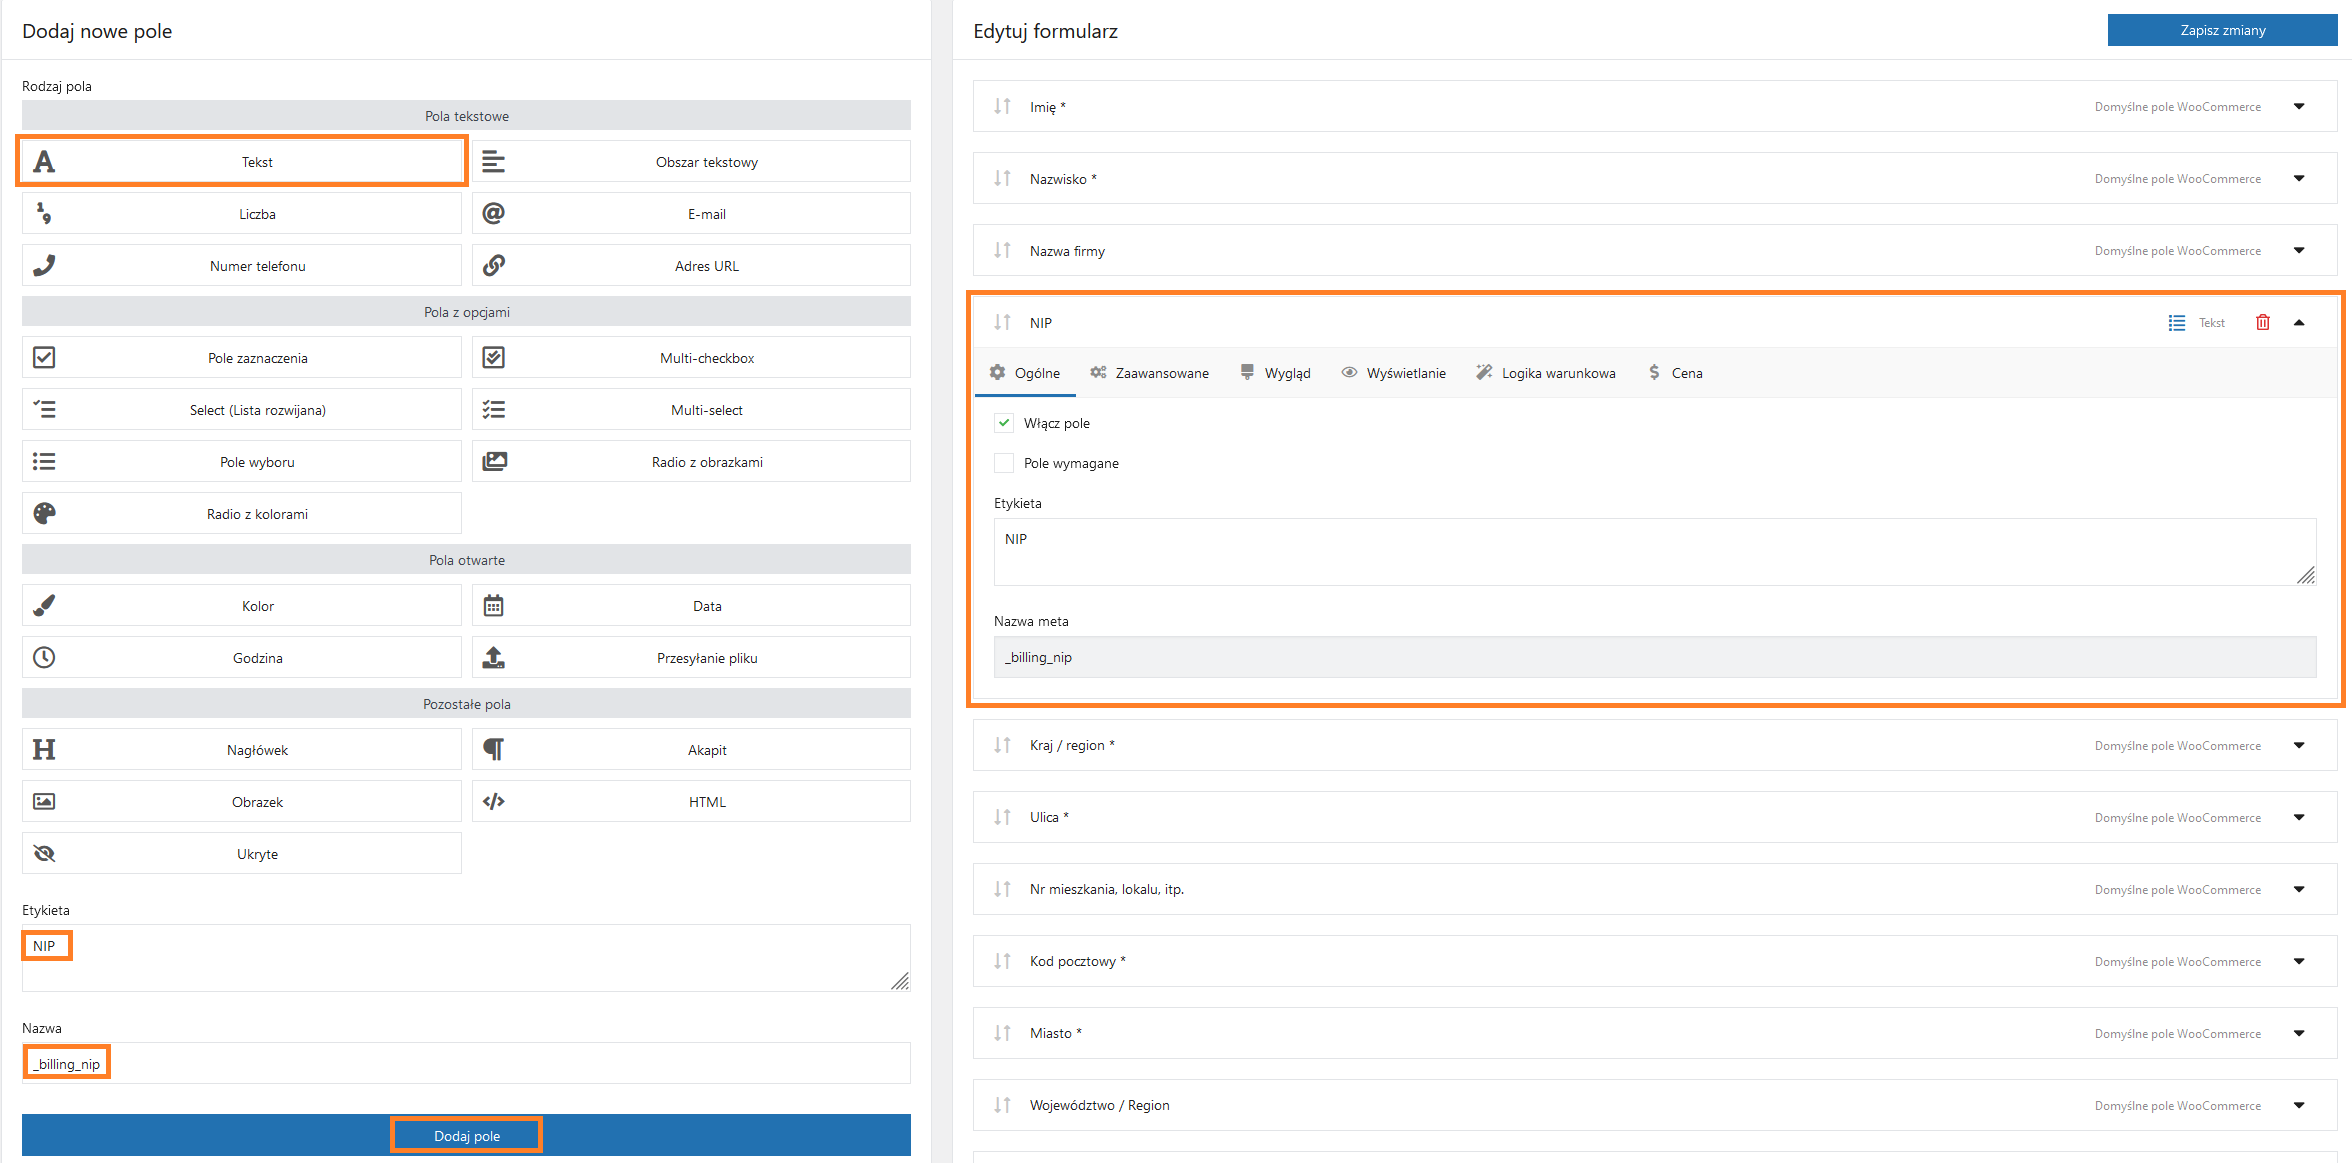Click the drag-sort arrows icon beside Imię

(x=1002, y=106)
